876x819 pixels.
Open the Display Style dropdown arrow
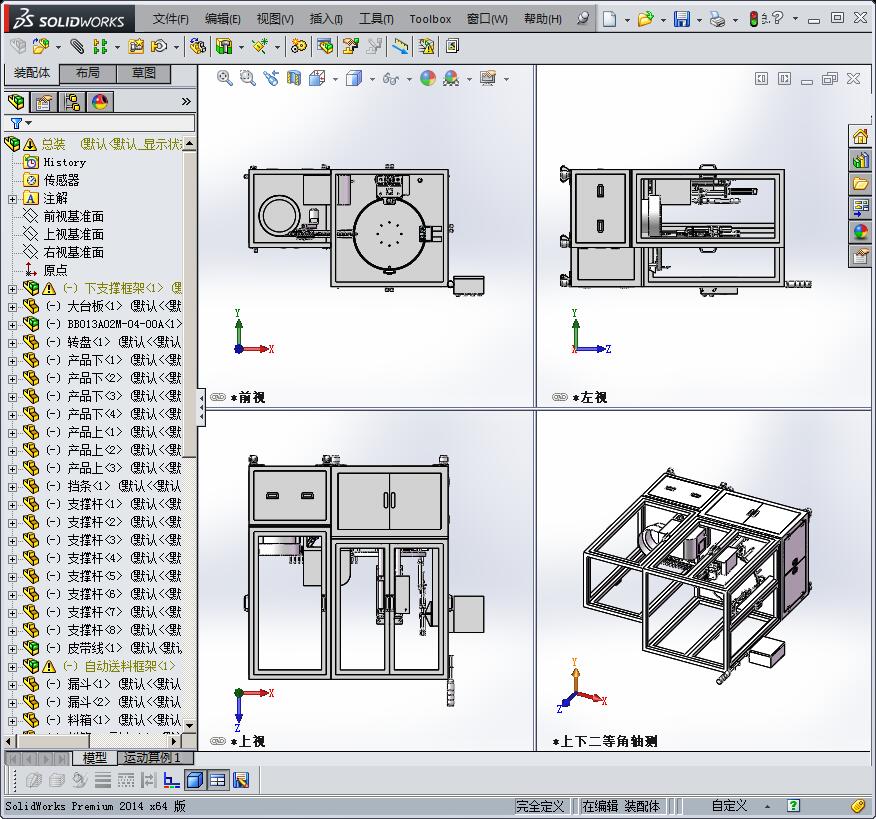372,79
